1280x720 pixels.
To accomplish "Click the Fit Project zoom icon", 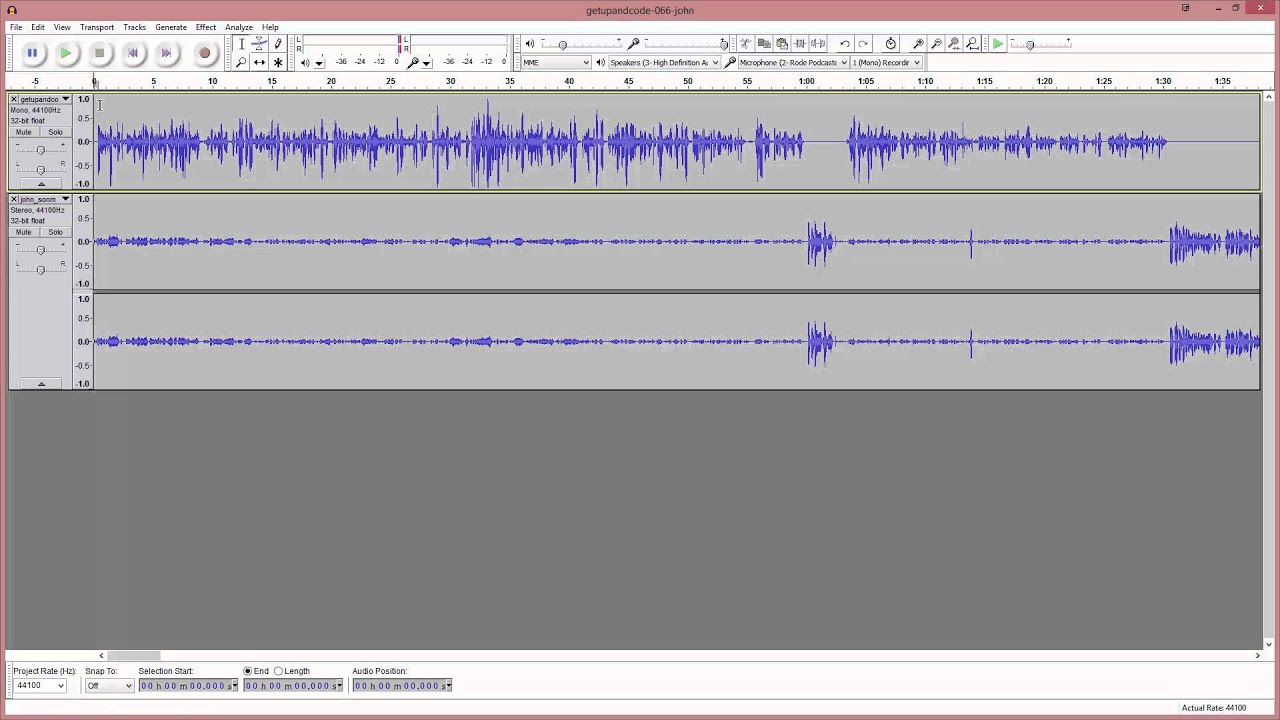I will 972,44.
